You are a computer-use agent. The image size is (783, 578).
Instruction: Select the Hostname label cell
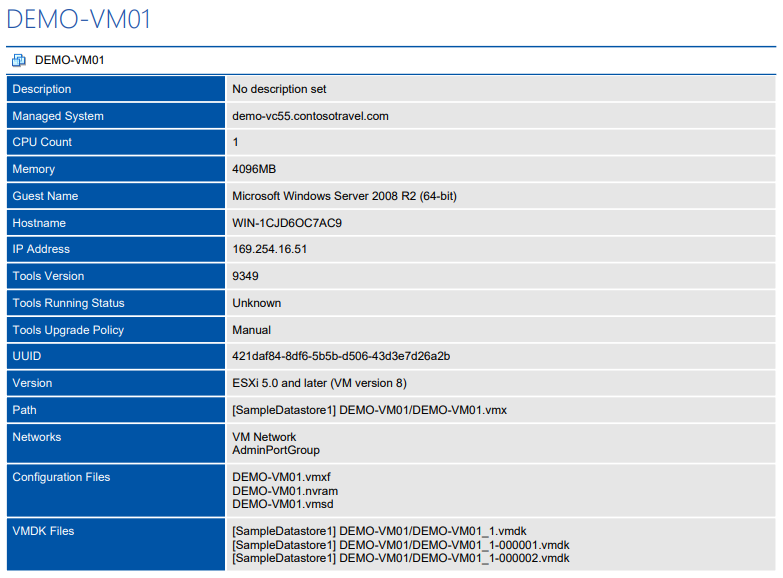tap(116, 223)
